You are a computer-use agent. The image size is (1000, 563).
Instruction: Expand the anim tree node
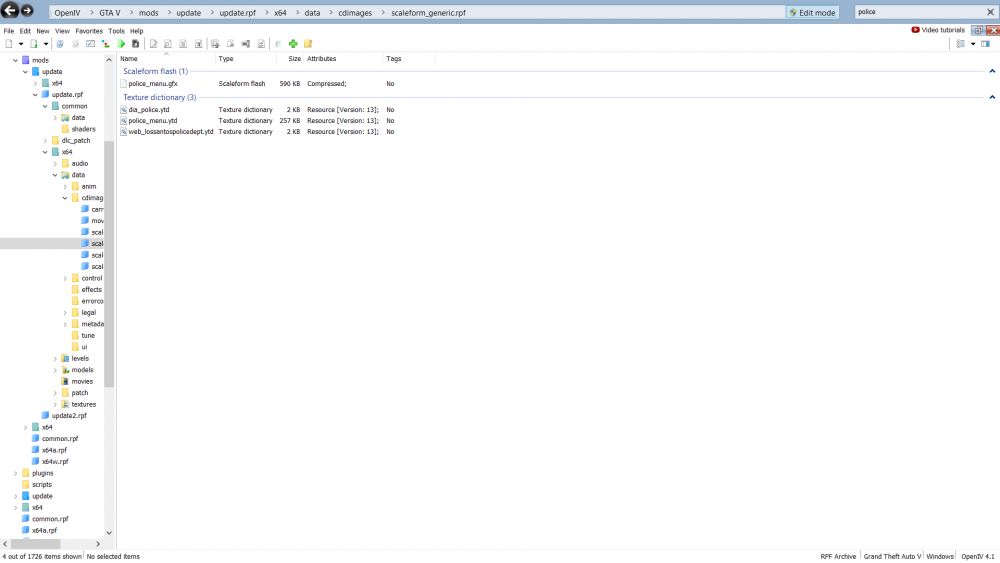[x=65, y=186]
